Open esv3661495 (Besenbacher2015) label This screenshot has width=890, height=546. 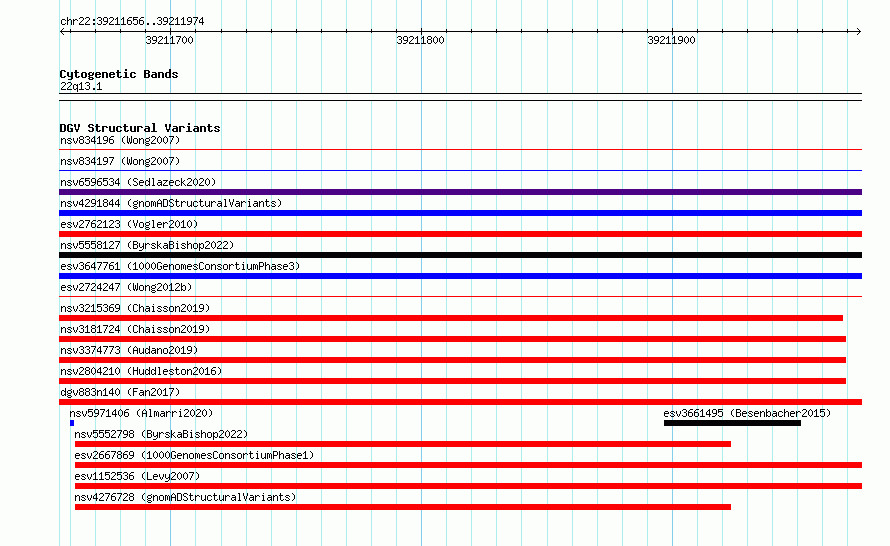pyautogui.click(x=747, y=413)
